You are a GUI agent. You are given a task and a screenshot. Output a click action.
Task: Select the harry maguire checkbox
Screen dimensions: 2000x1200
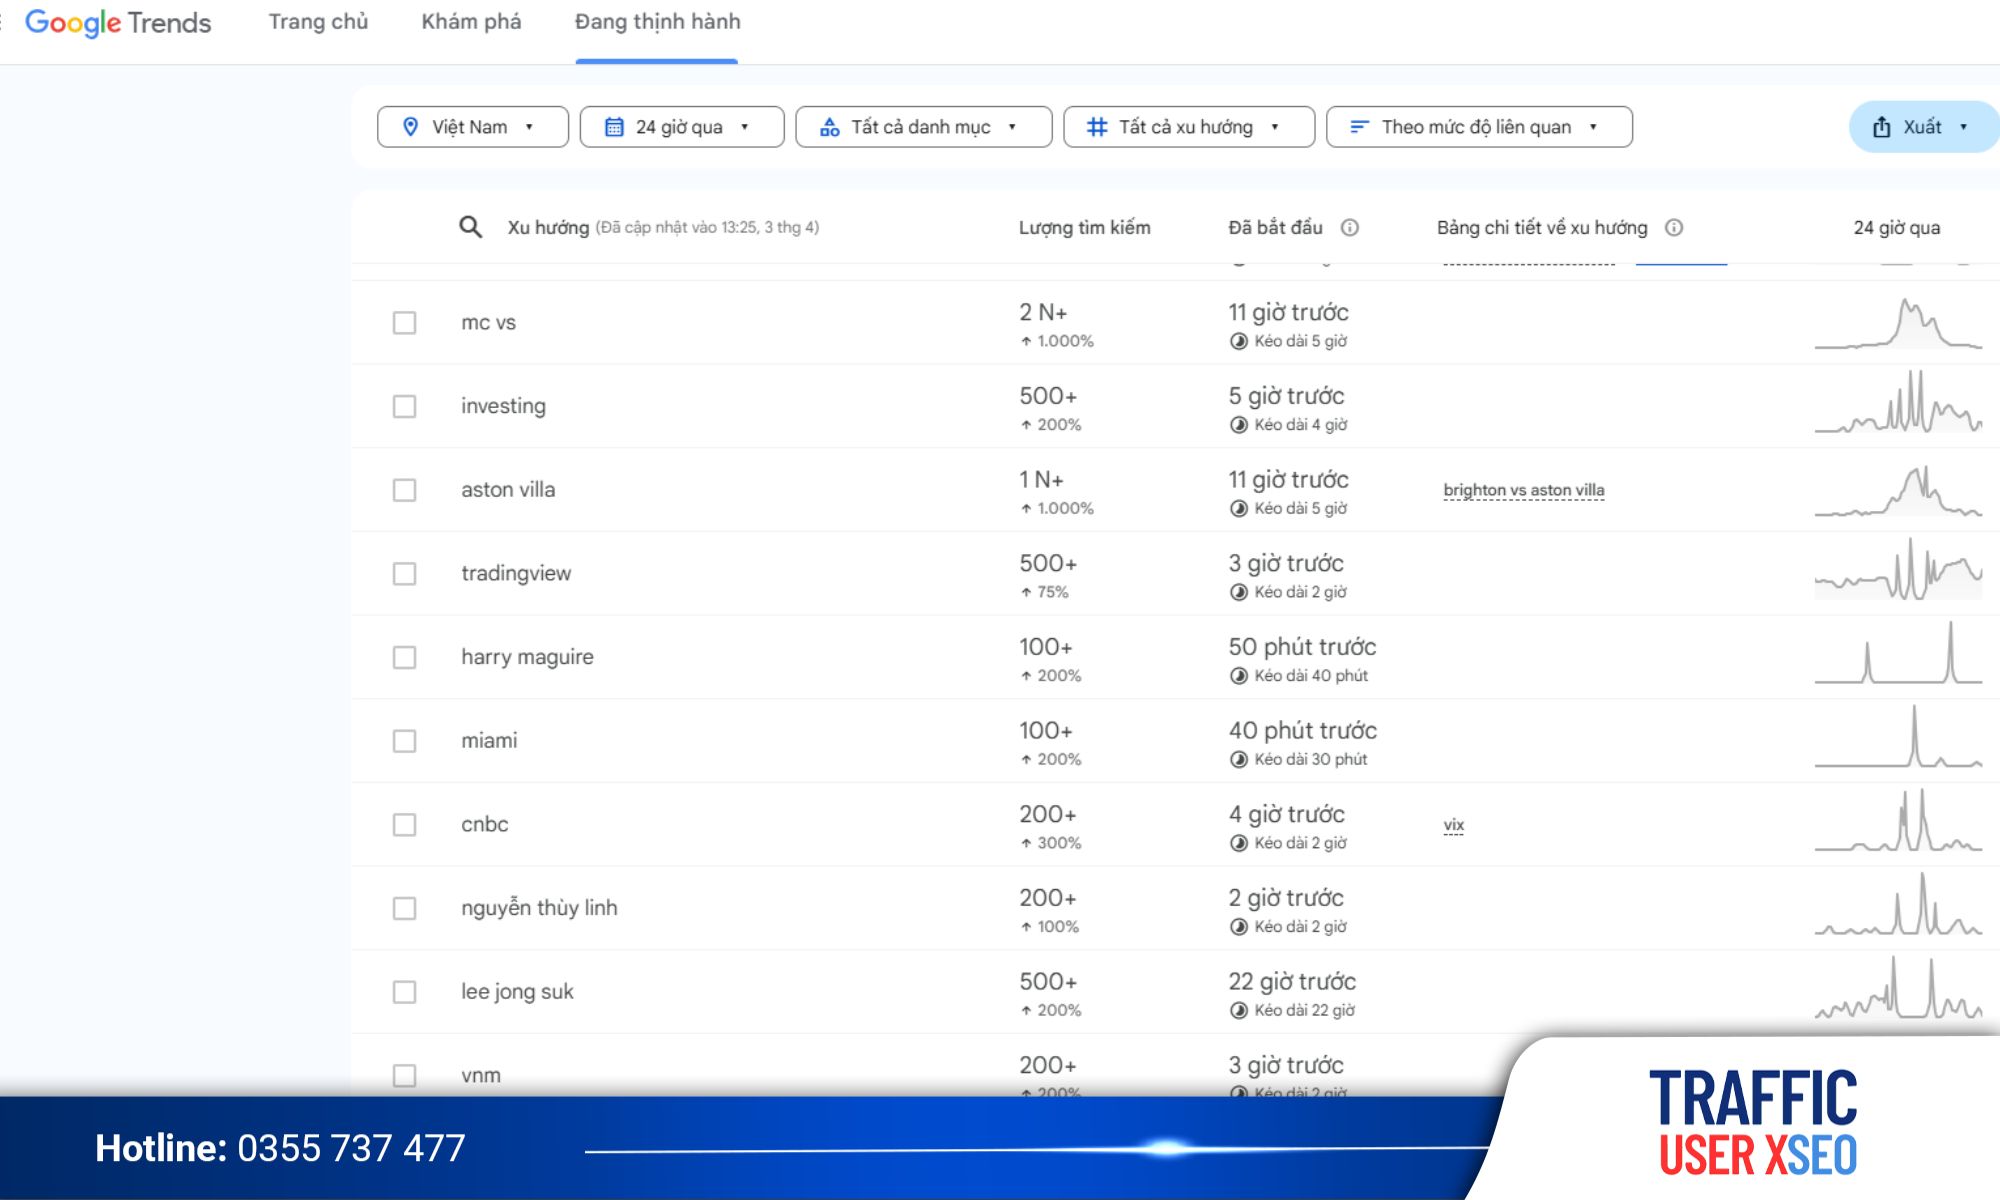tap(404, 657)
